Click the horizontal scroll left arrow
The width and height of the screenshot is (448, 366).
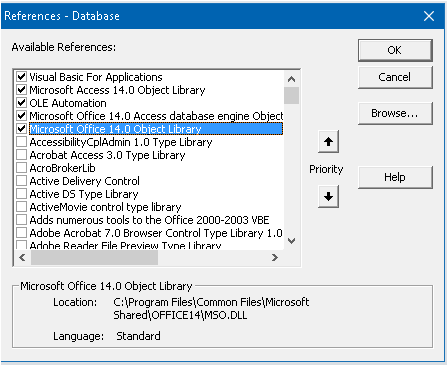point(22,257)
